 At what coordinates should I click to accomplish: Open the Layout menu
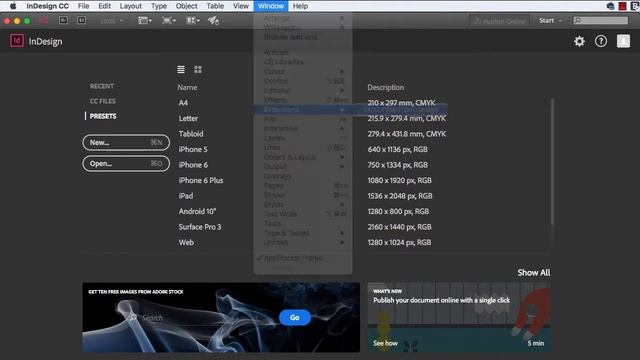131,6
